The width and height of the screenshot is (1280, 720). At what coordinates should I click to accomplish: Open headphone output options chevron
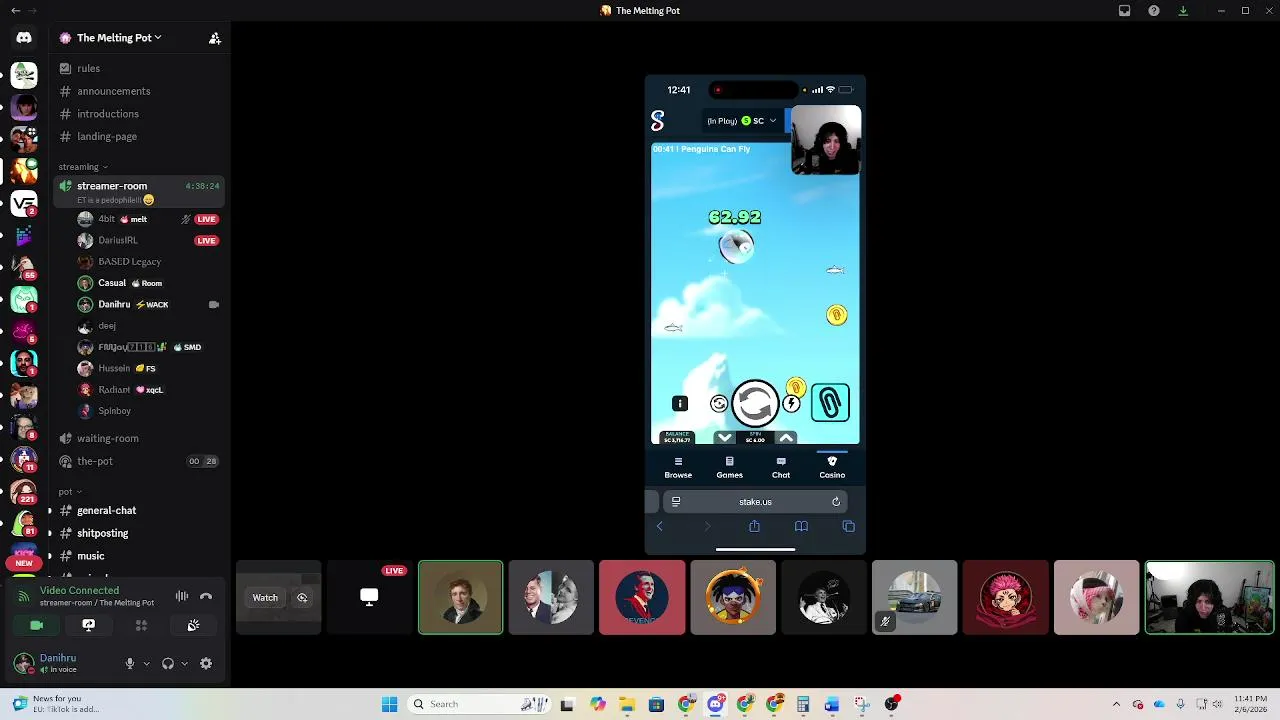(x=184, y=663)
